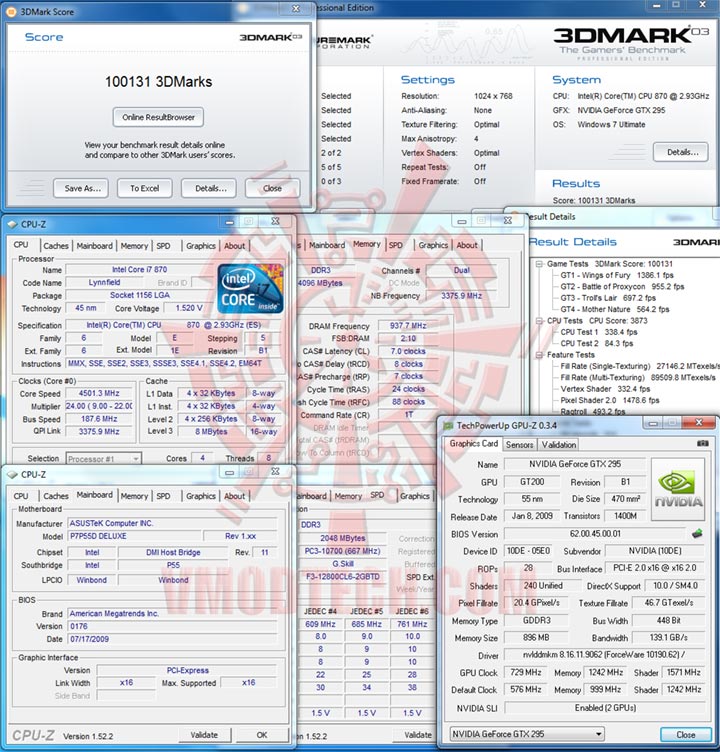Click the Intel Core i7 logo
The width and height of the screenshot is (720, 752).
(x=250, y=288)
